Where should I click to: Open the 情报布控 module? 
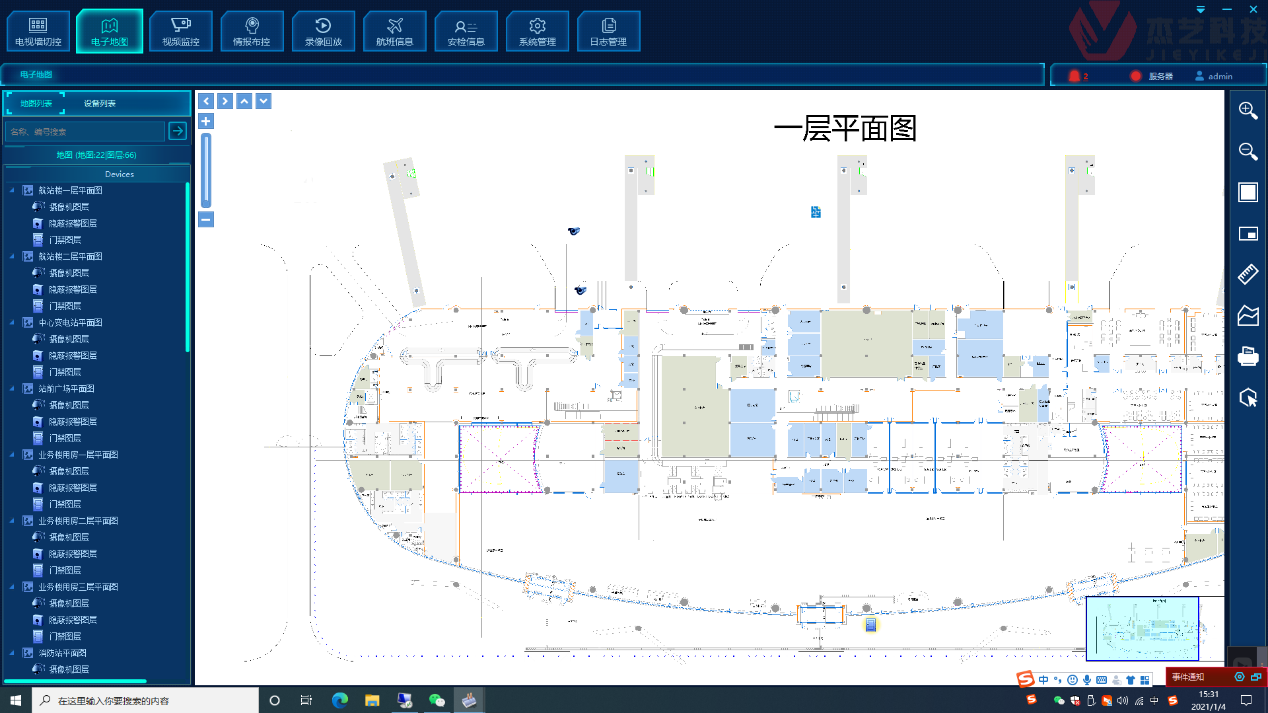pyautogui.click(x=252, y=30)
